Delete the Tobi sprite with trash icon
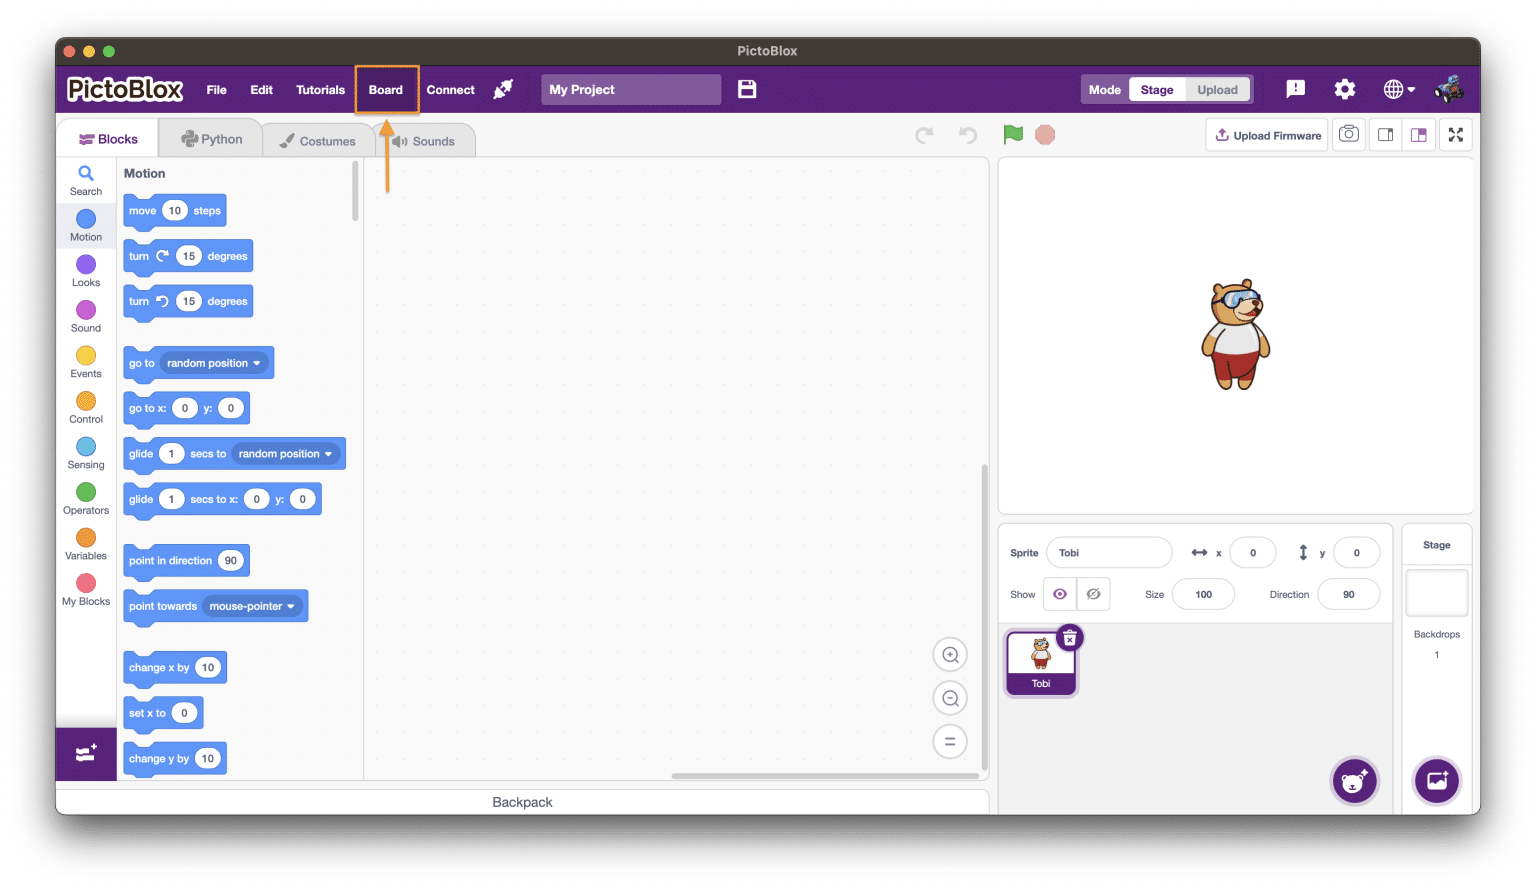 click(1069, 638)
